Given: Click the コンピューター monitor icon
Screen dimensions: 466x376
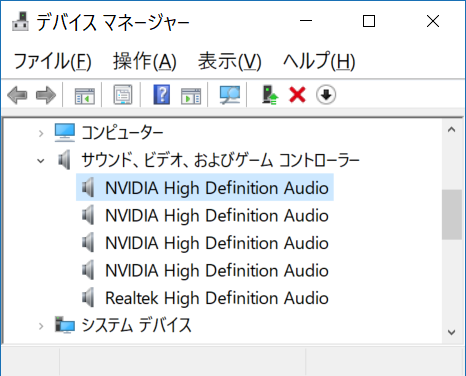Looking at the screenshot, I should pyautogui.click(x=65, y=133).
